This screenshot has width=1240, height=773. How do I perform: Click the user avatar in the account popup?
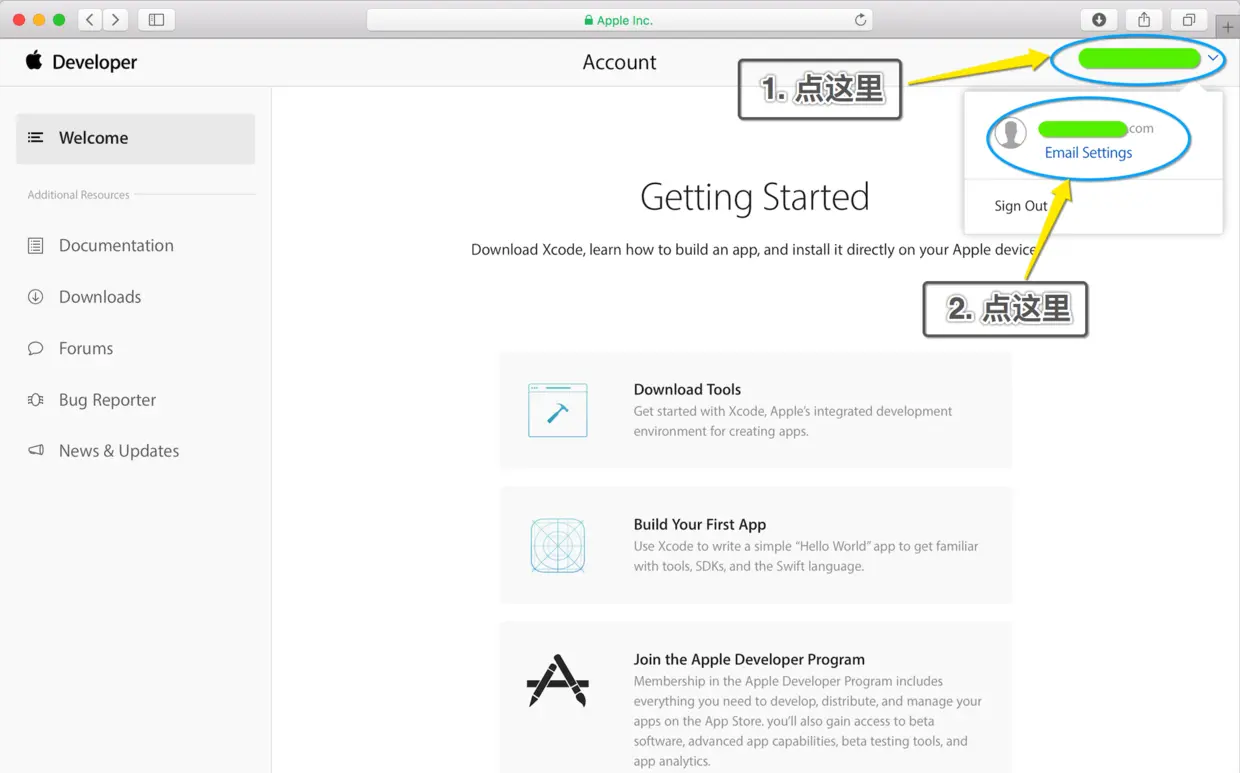1011,132
